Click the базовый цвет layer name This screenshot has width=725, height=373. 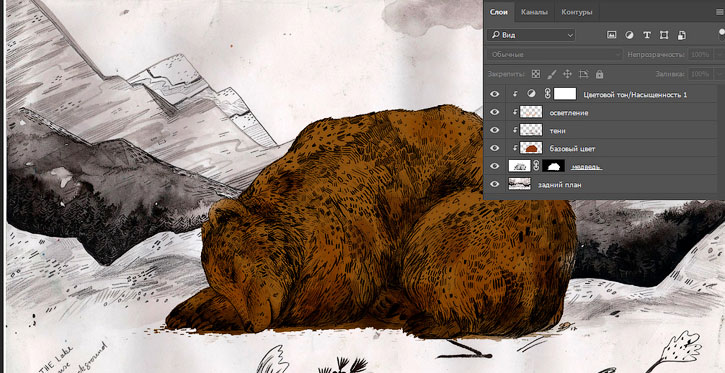[x=572, y=149]
